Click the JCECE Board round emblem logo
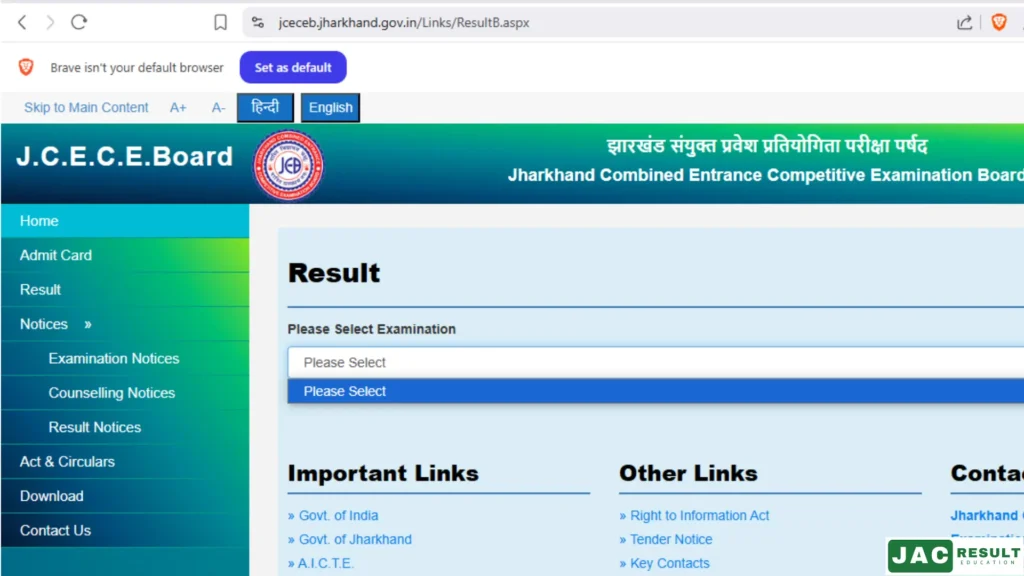 tap(288, 165)
